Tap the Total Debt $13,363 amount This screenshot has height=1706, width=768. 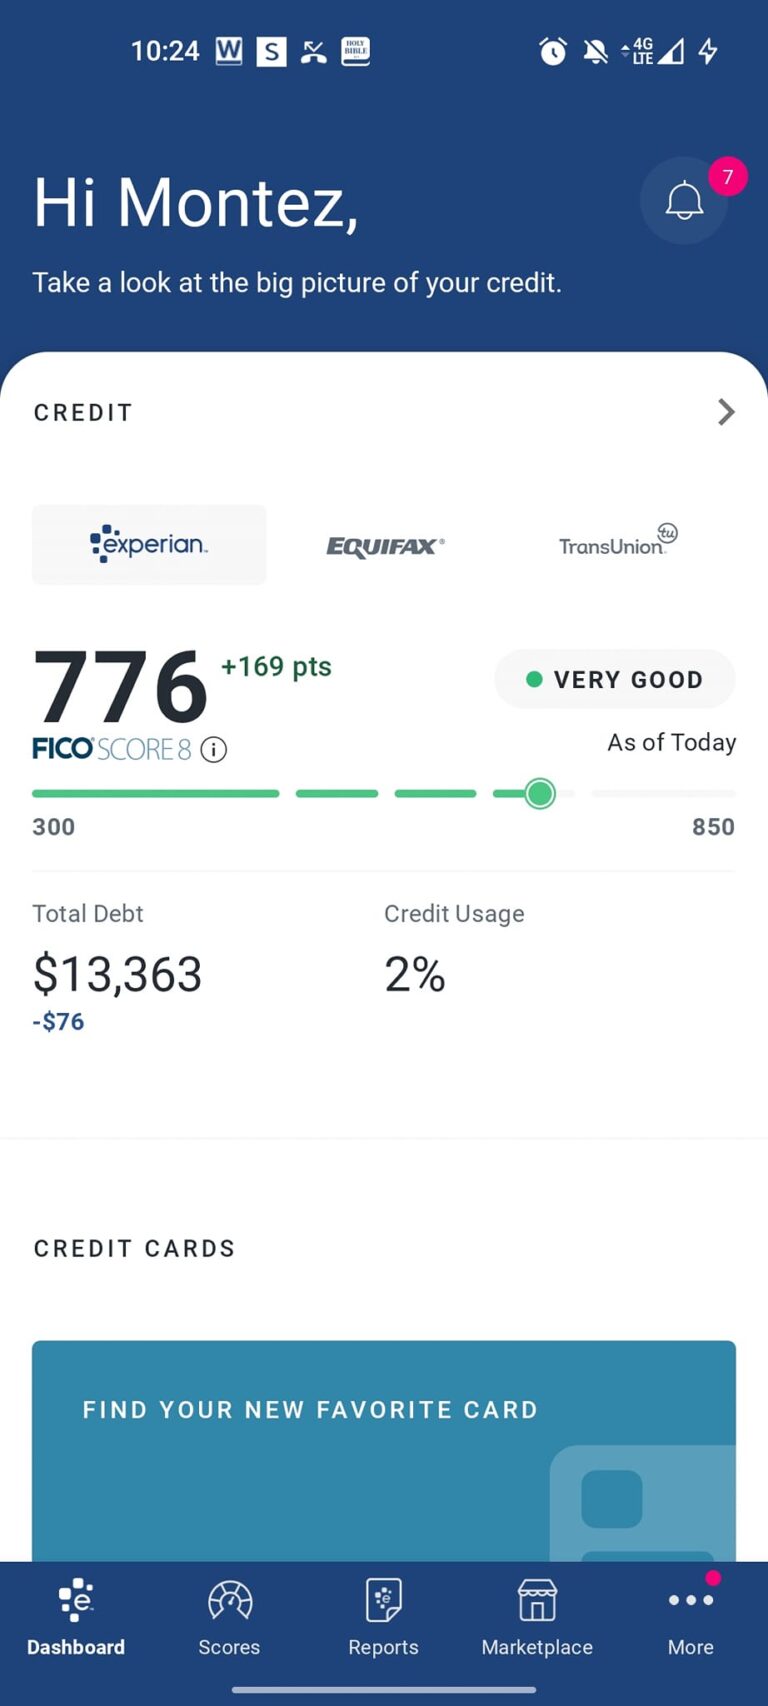(117, 974)
